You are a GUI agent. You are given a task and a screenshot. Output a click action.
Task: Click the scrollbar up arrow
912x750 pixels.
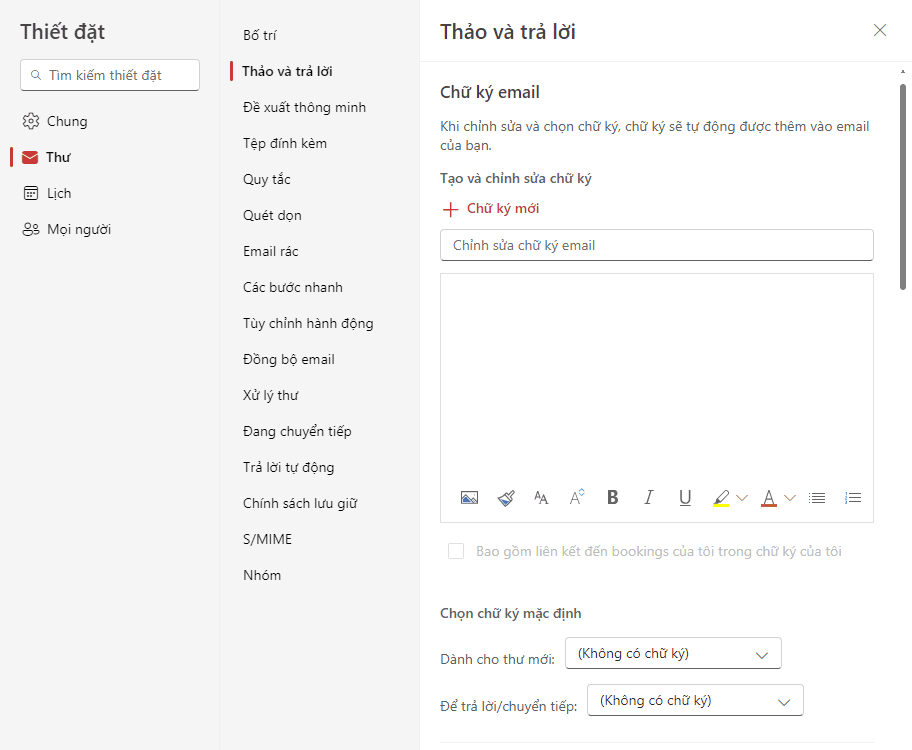(x=903, y=72)
